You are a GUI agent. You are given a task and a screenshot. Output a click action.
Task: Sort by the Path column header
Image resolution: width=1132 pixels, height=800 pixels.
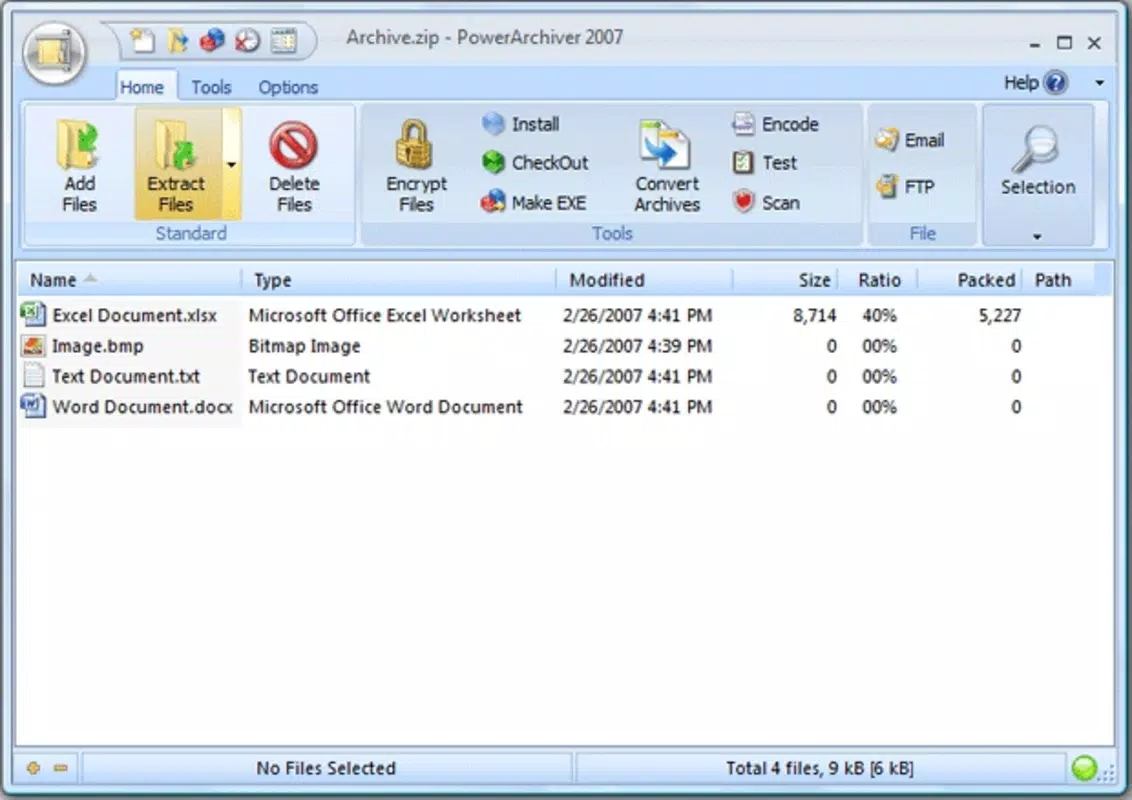click(x=1058, y=280)
